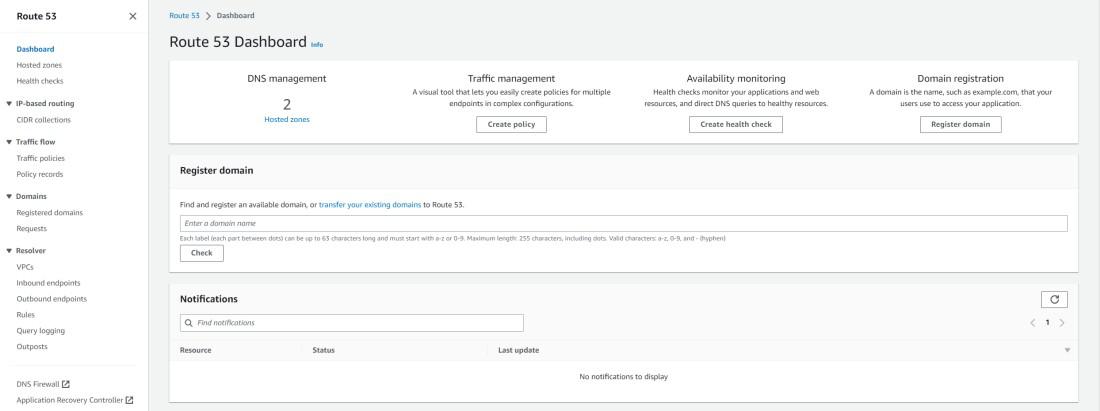Viewport: 1100px width, 411px height.
Task: Click the Create policy button
Action: pos(511,124)
